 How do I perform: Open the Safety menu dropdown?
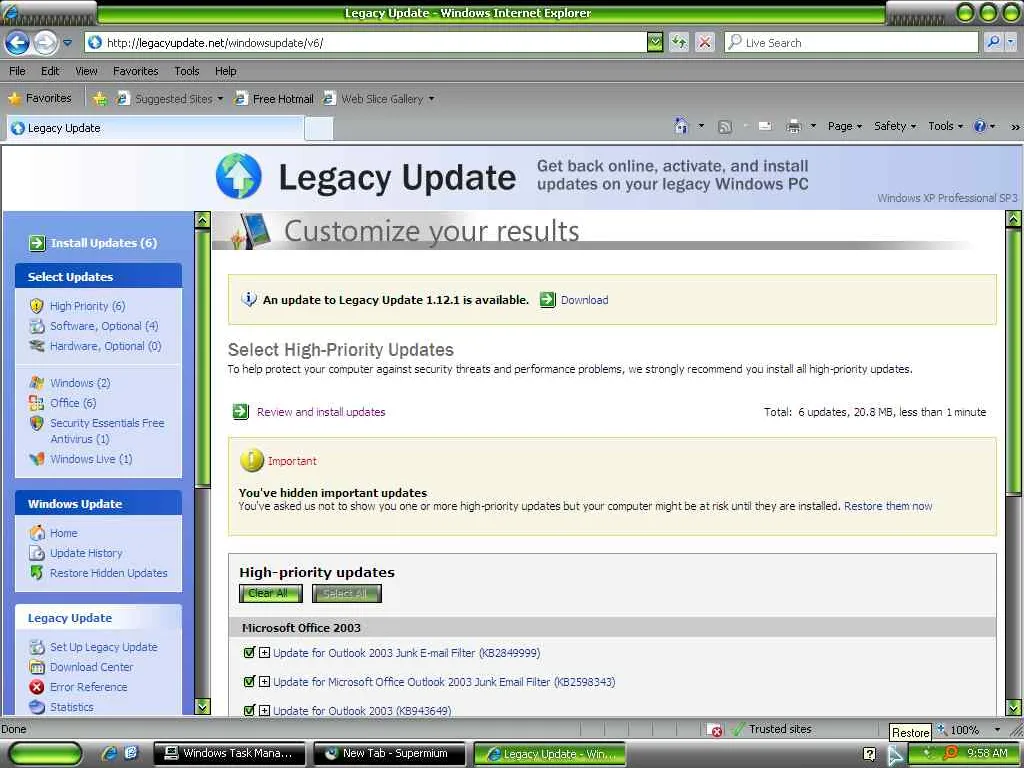tap(895, 126)
